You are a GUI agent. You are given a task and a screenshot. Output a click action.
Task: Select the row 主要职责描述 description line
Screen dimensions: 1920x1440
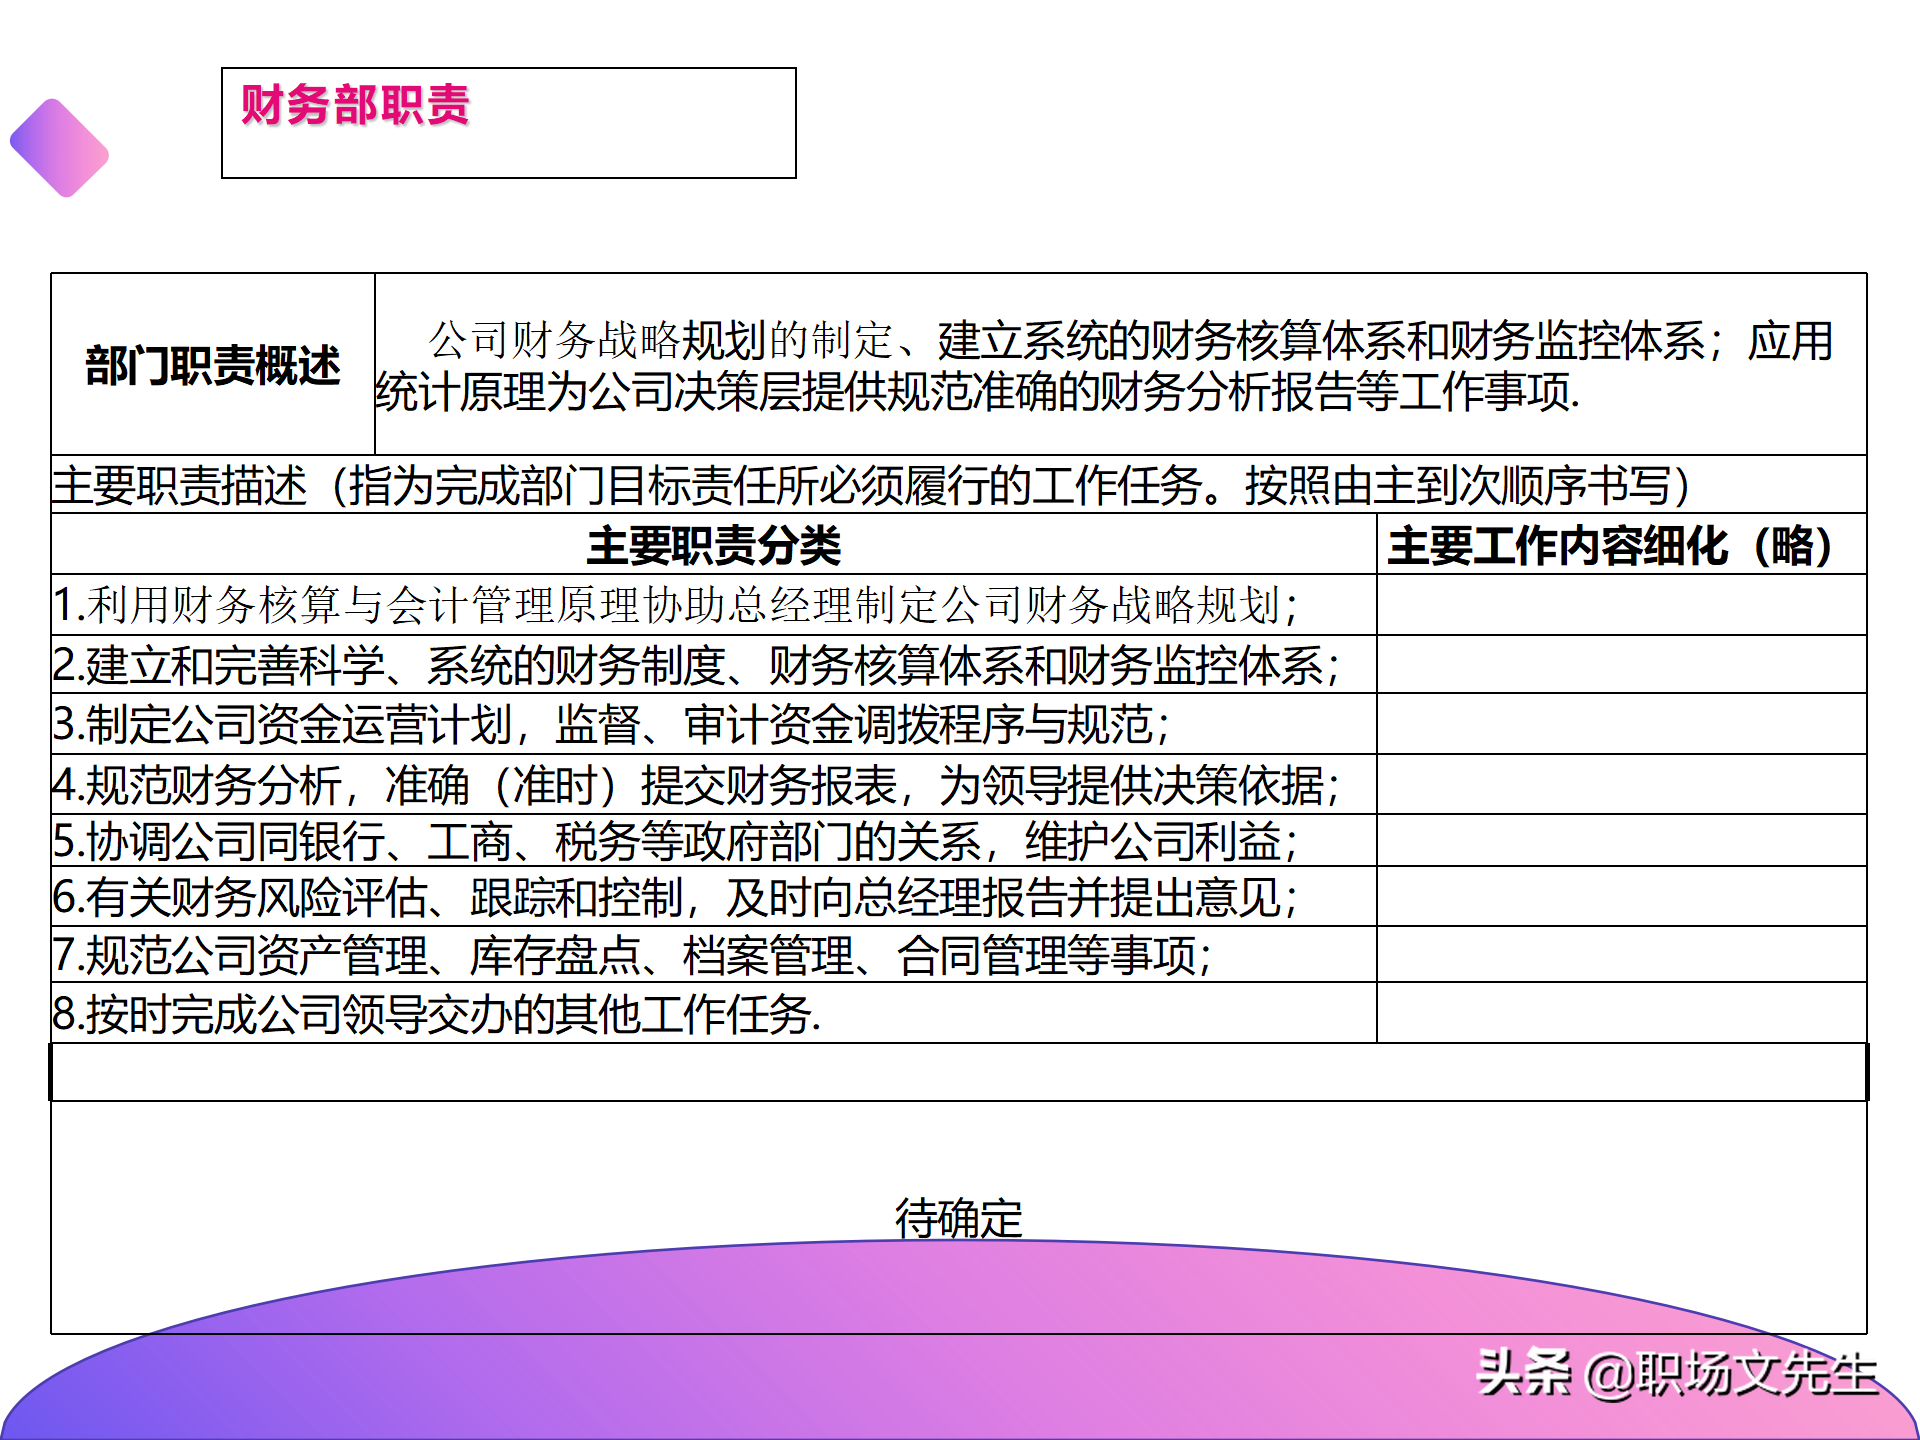(958, 485)
